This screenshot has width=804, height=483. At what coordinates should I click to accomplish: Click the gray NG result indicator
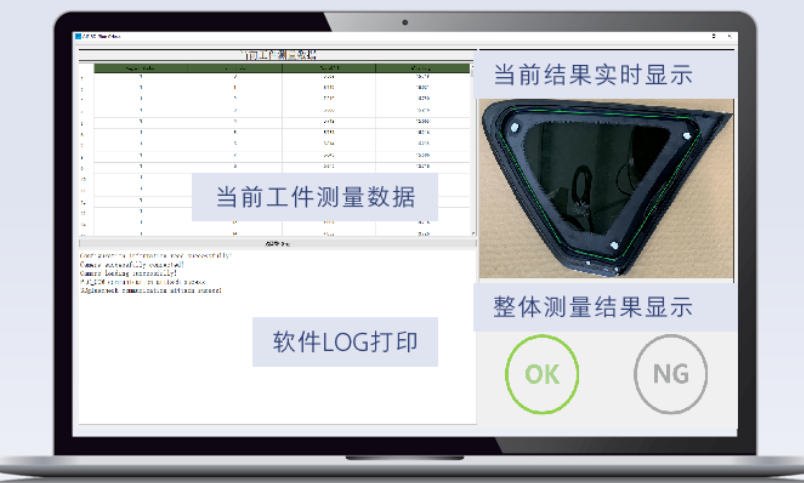[671, 374]
